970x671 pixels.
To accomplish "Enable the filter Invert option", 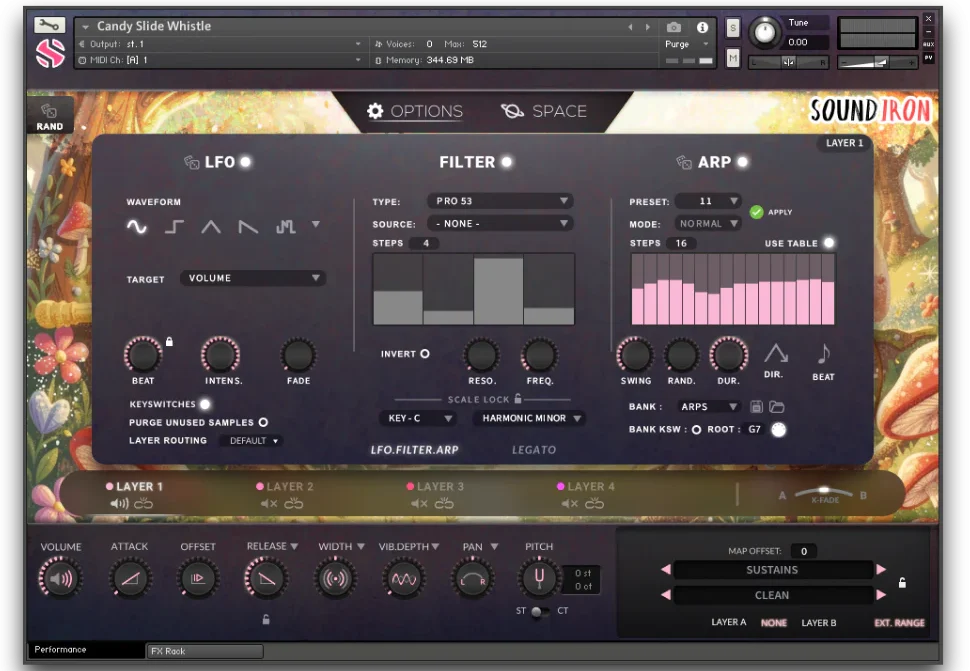I will pos(424,354).
